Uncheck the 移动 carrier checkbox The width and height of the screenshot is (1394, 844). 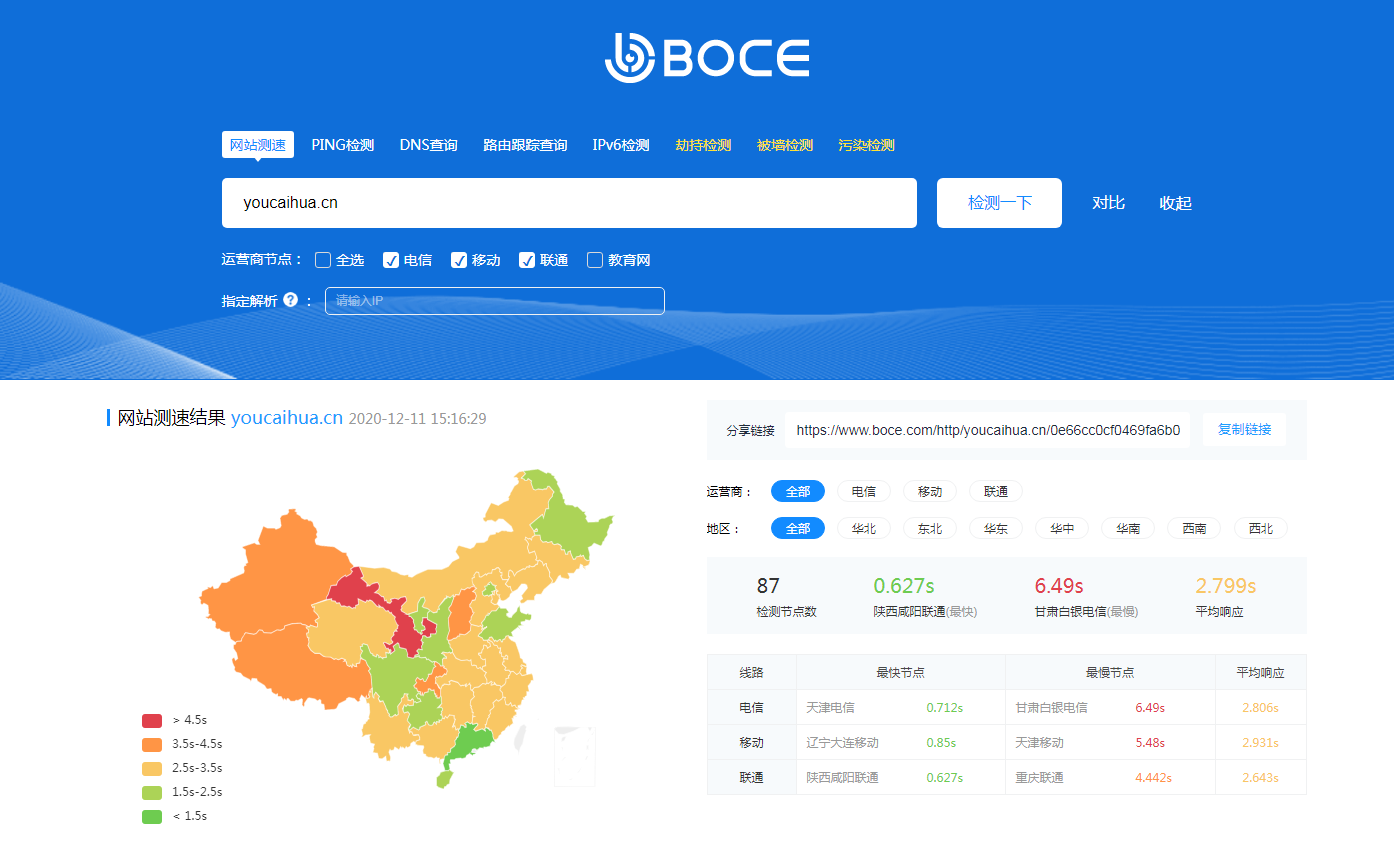click(x=459, y=260)
